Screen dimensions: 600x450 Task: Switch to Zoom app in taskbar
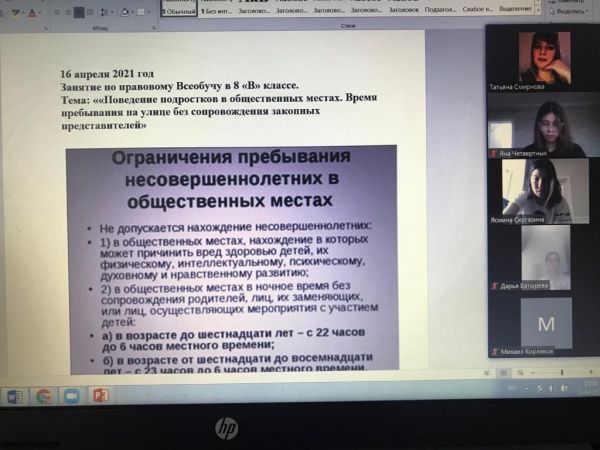(x=71, y=395)
